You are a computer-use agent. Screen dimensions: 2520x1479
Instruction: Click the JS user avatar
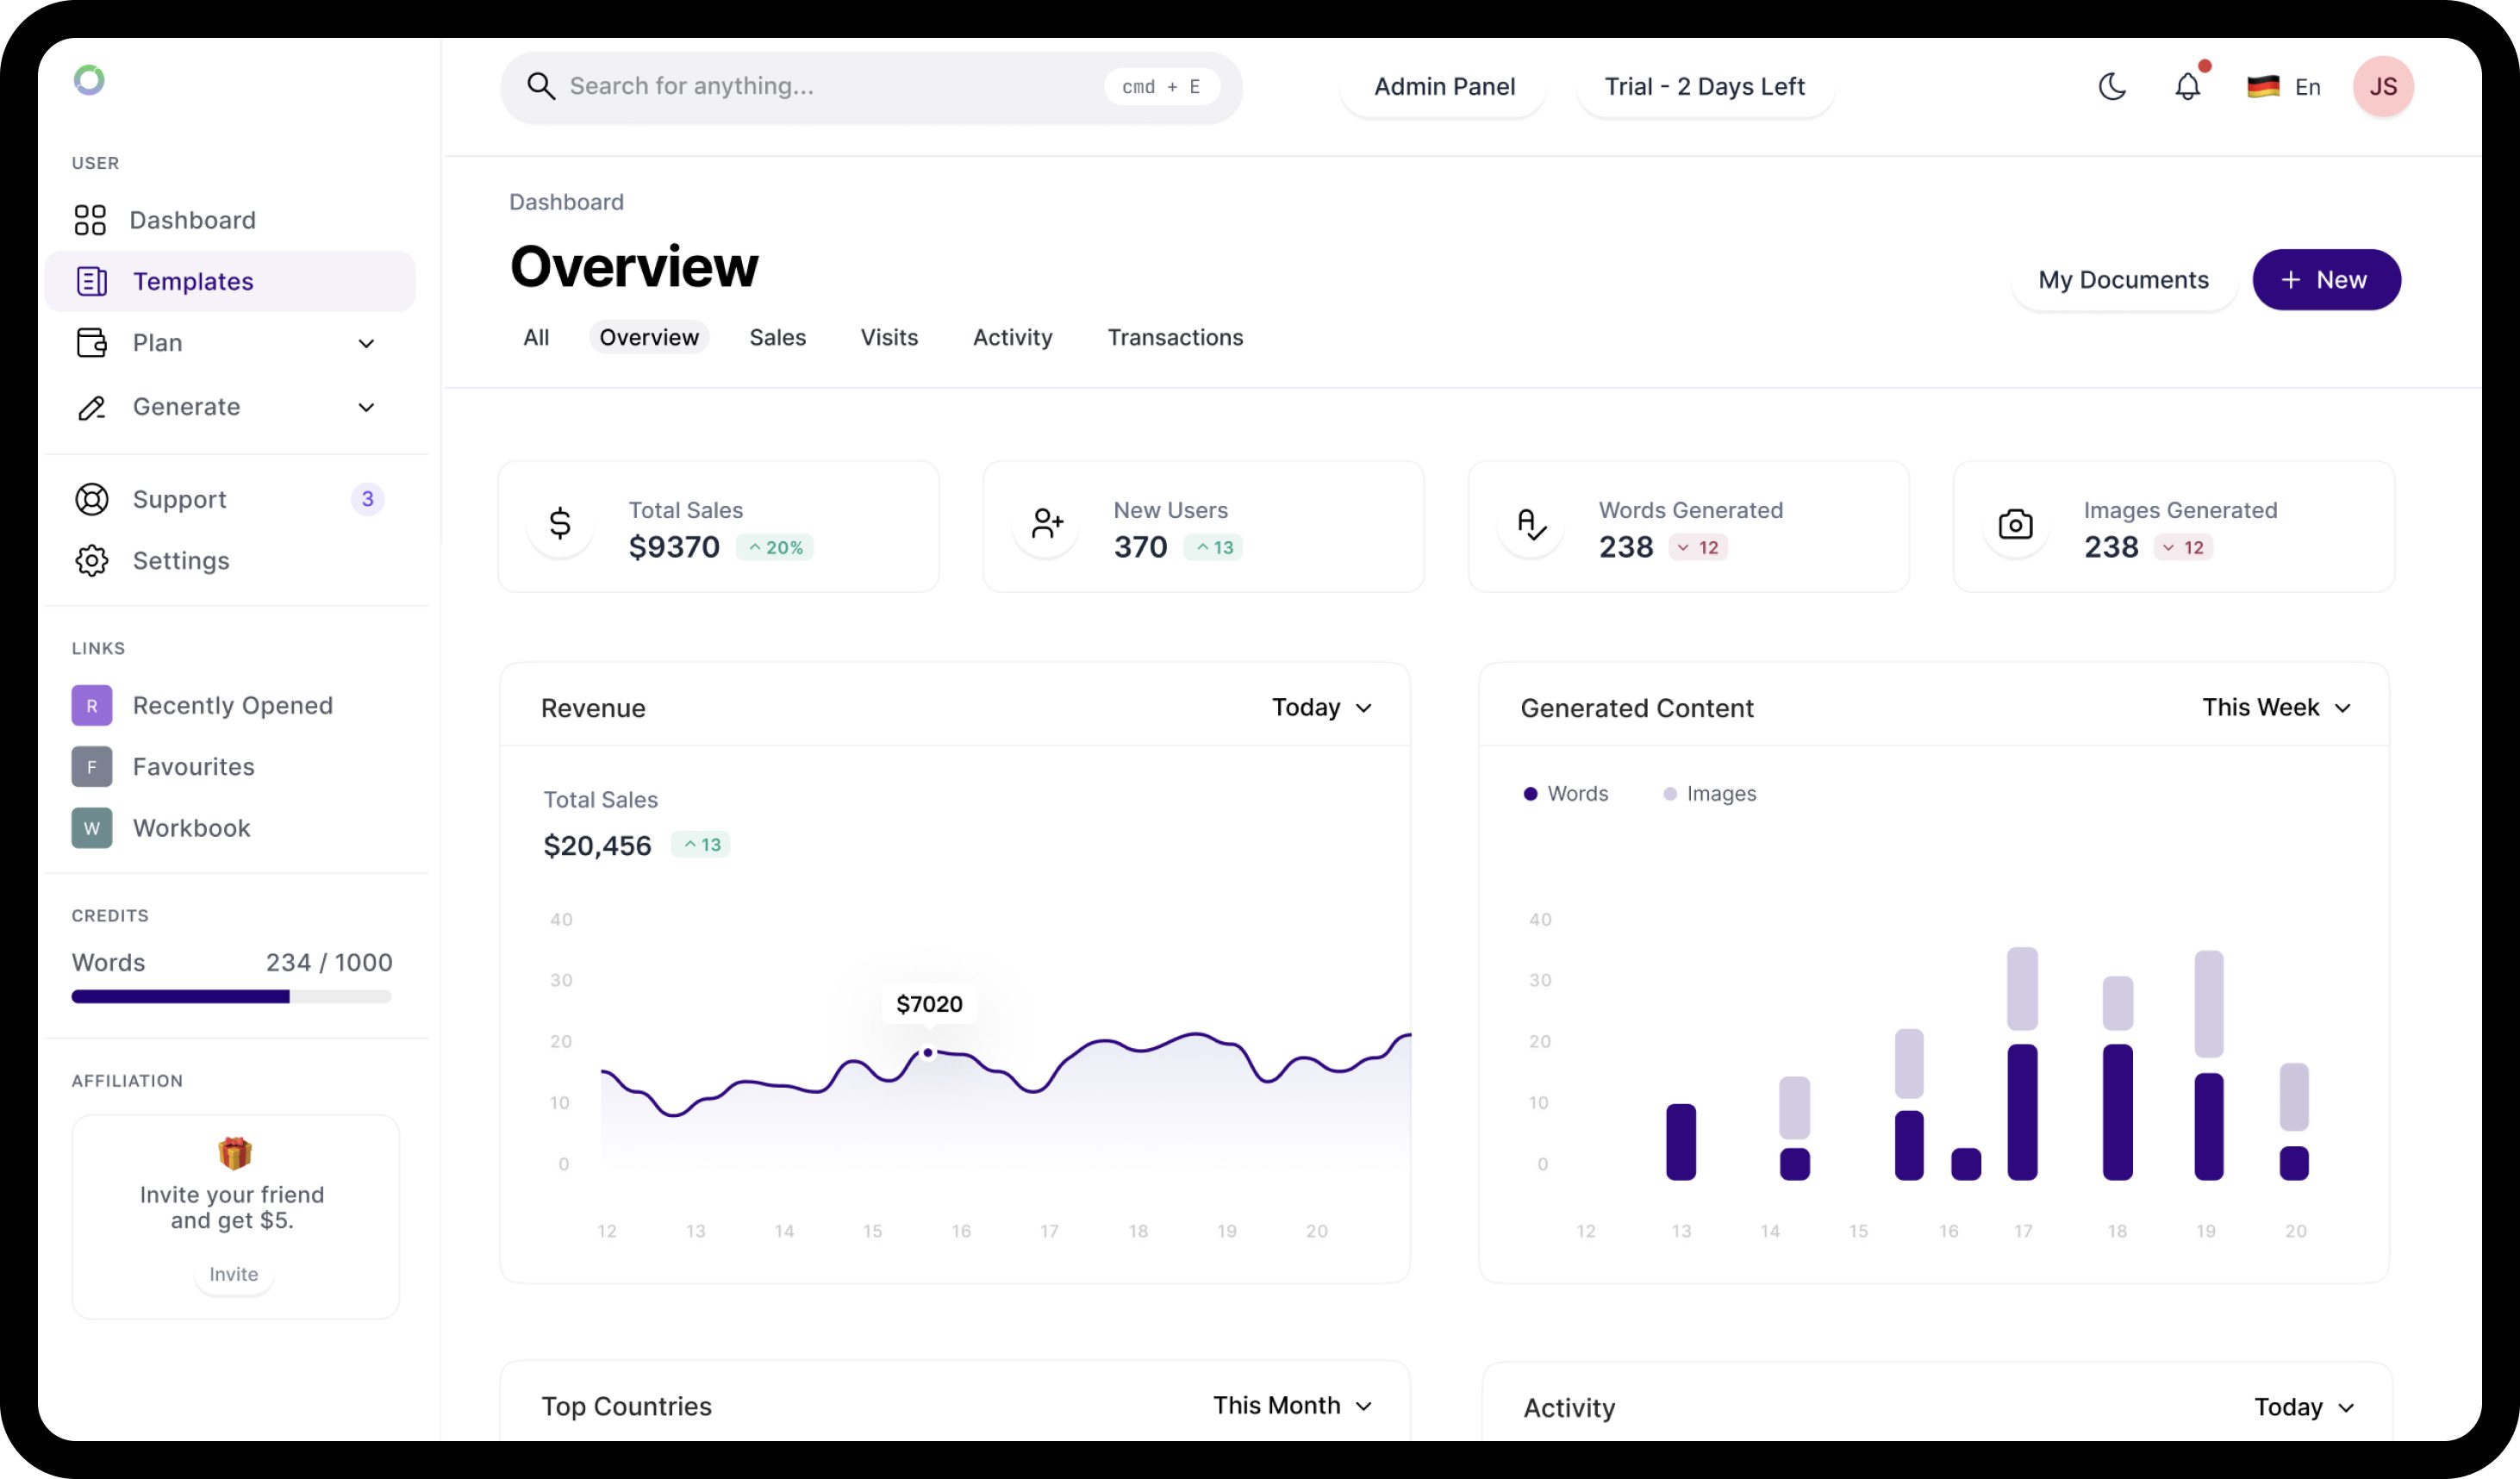tap(2382, 87)
